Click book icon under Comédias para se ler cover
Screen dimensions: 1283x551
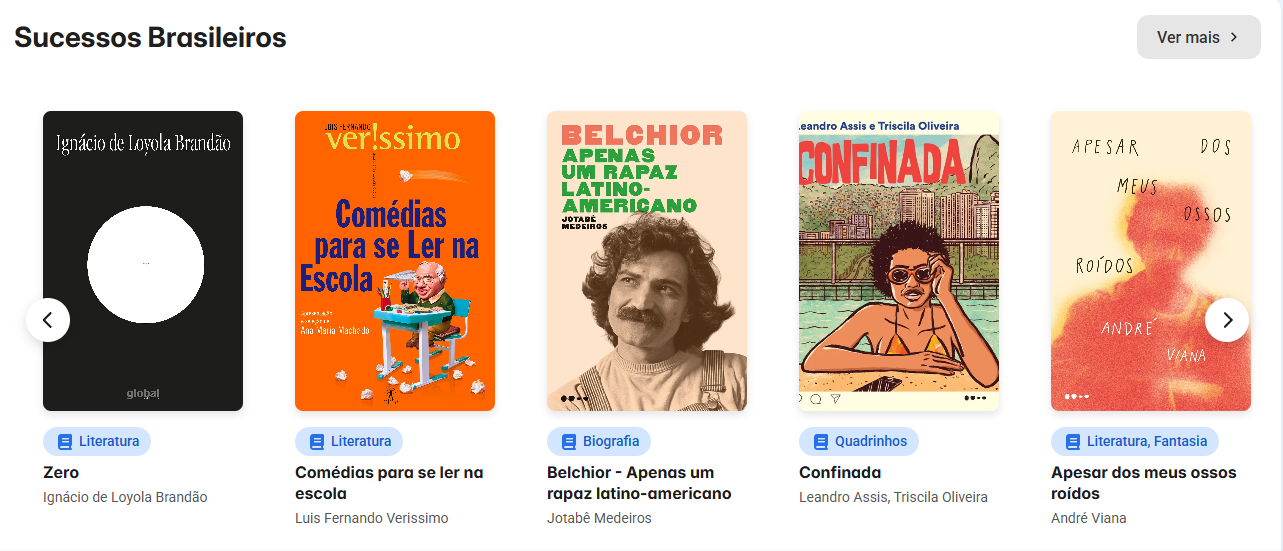317,441
